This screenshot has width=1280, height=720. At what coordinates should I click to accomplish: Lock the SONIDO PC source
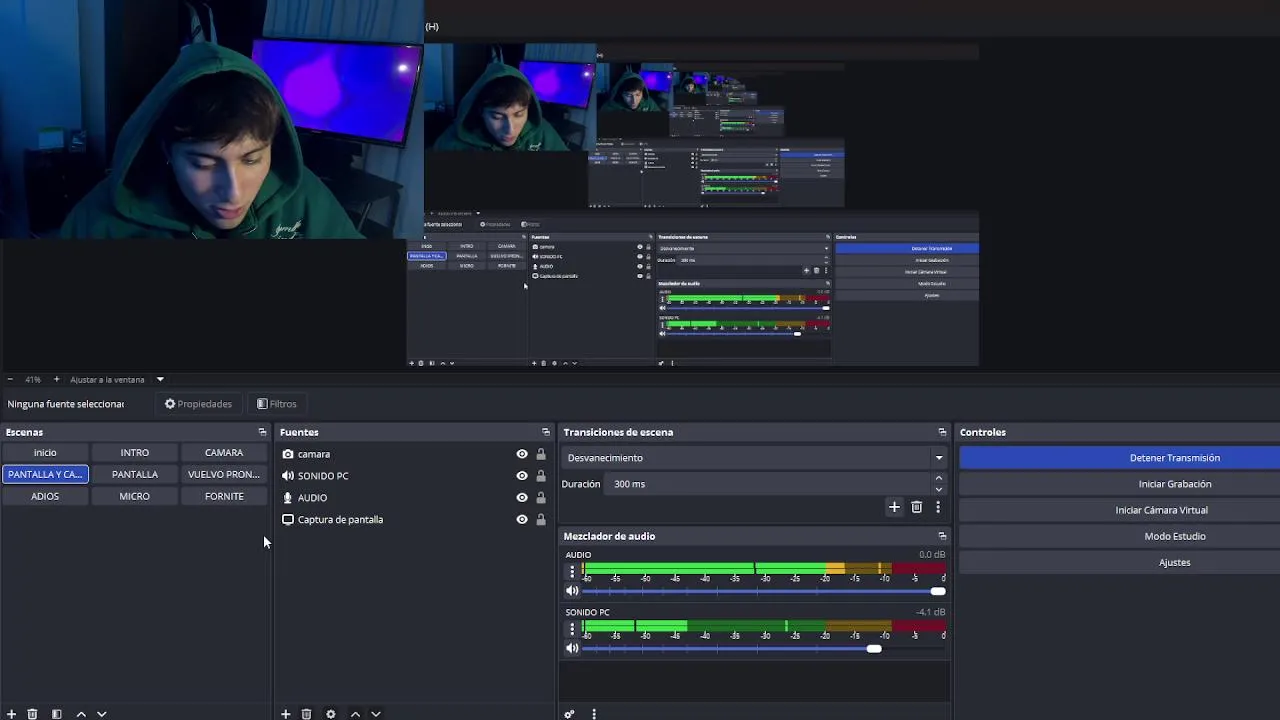(x=541, y=476)
